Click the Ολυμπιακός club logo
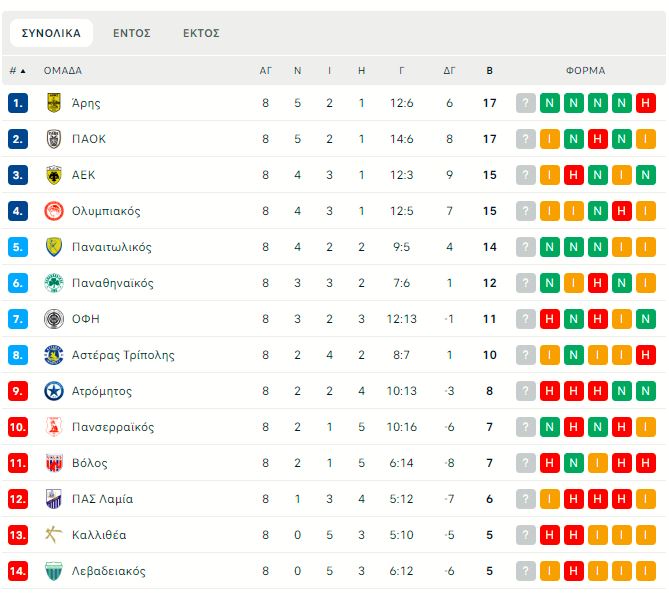Image resolution: width=669 pixels, height=593 pixels. coord(54,211)
